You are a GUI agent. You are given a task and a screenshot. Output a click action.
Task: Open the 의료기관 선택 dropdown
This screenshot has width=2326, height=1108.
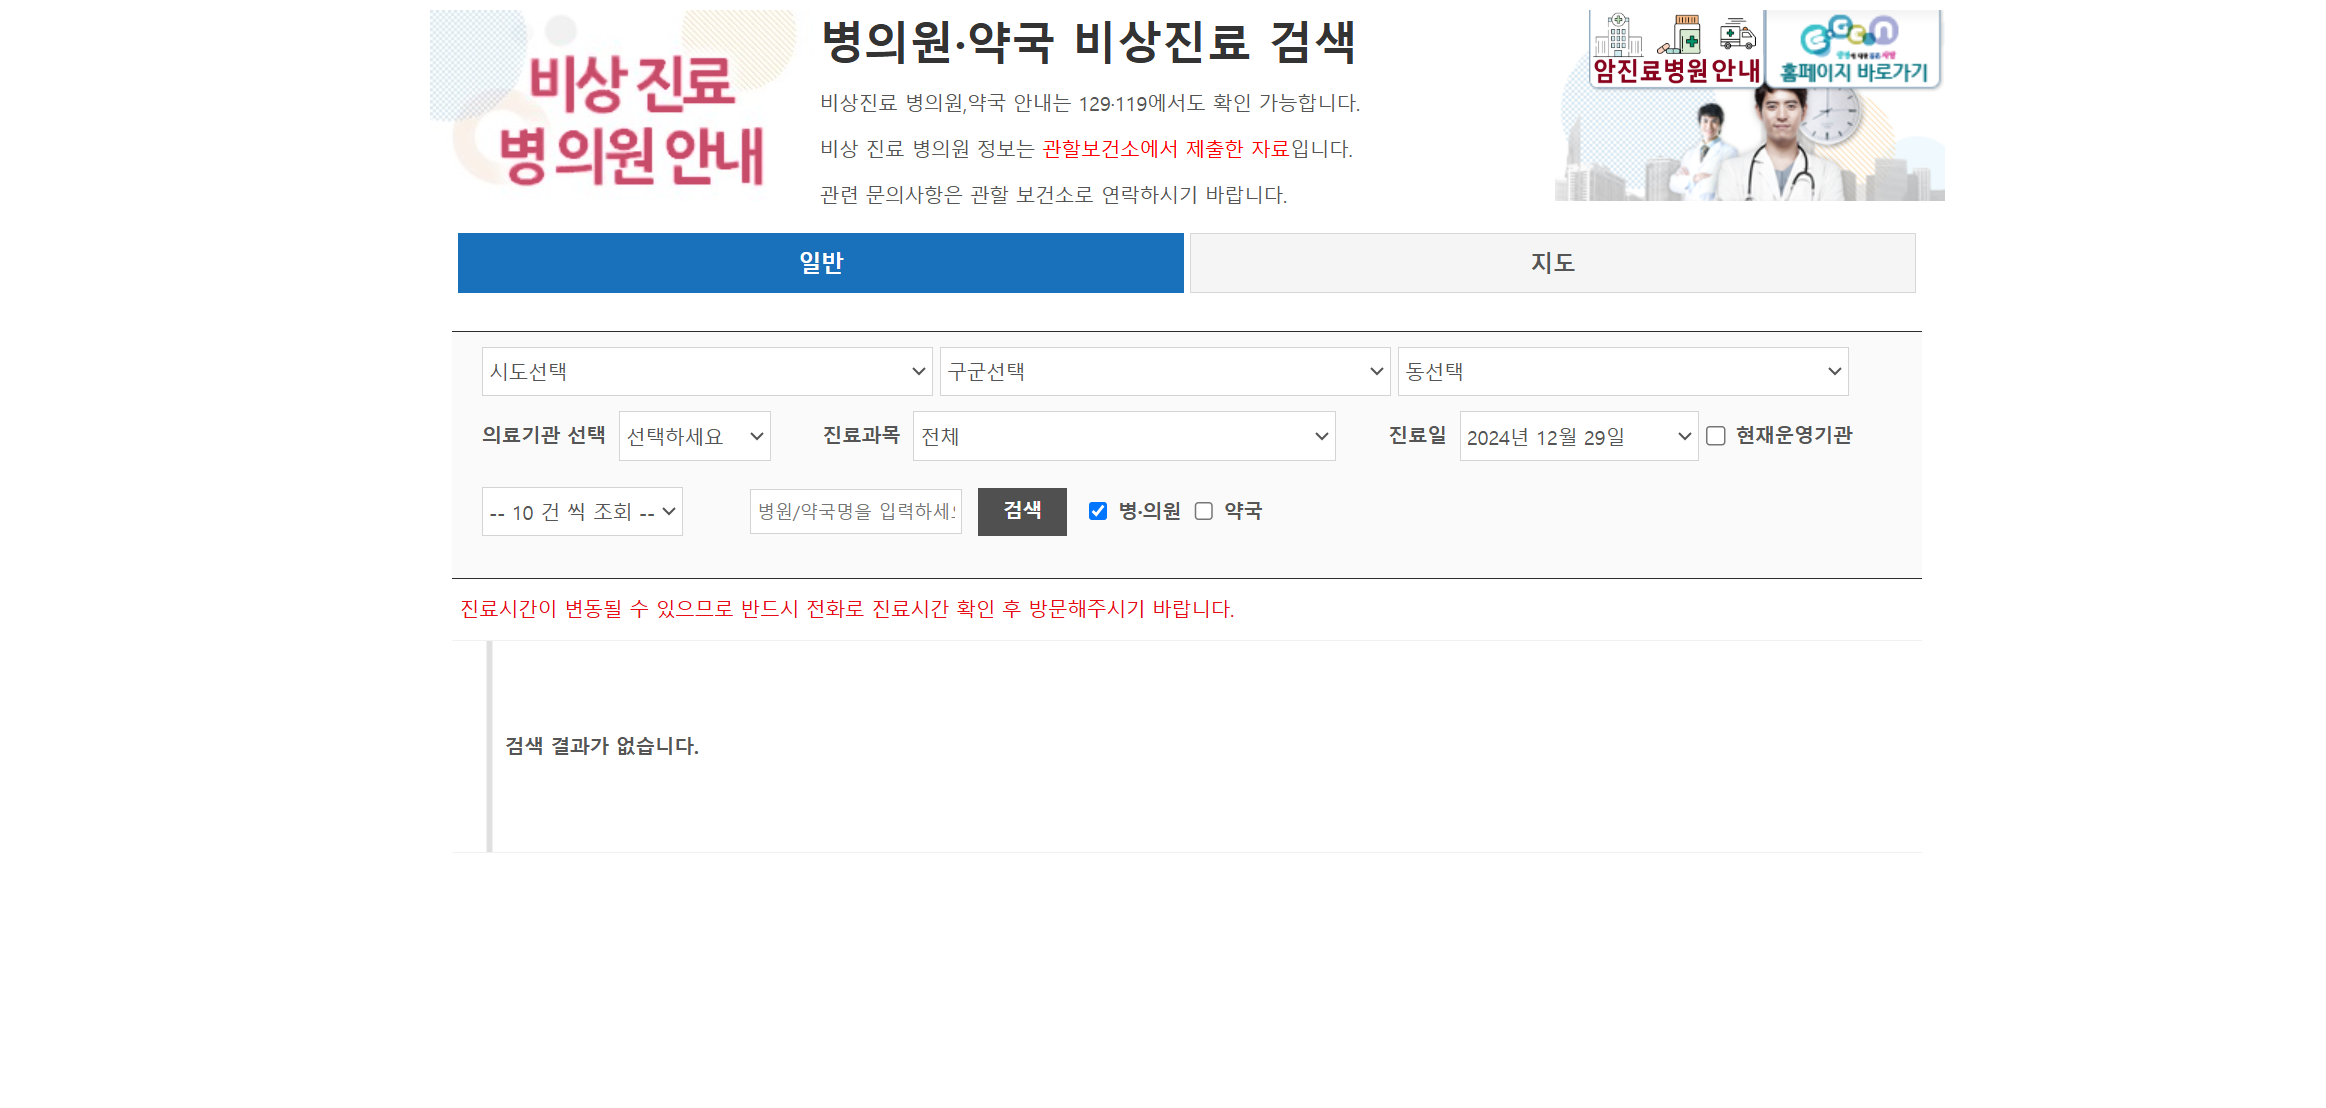(694, 436)
